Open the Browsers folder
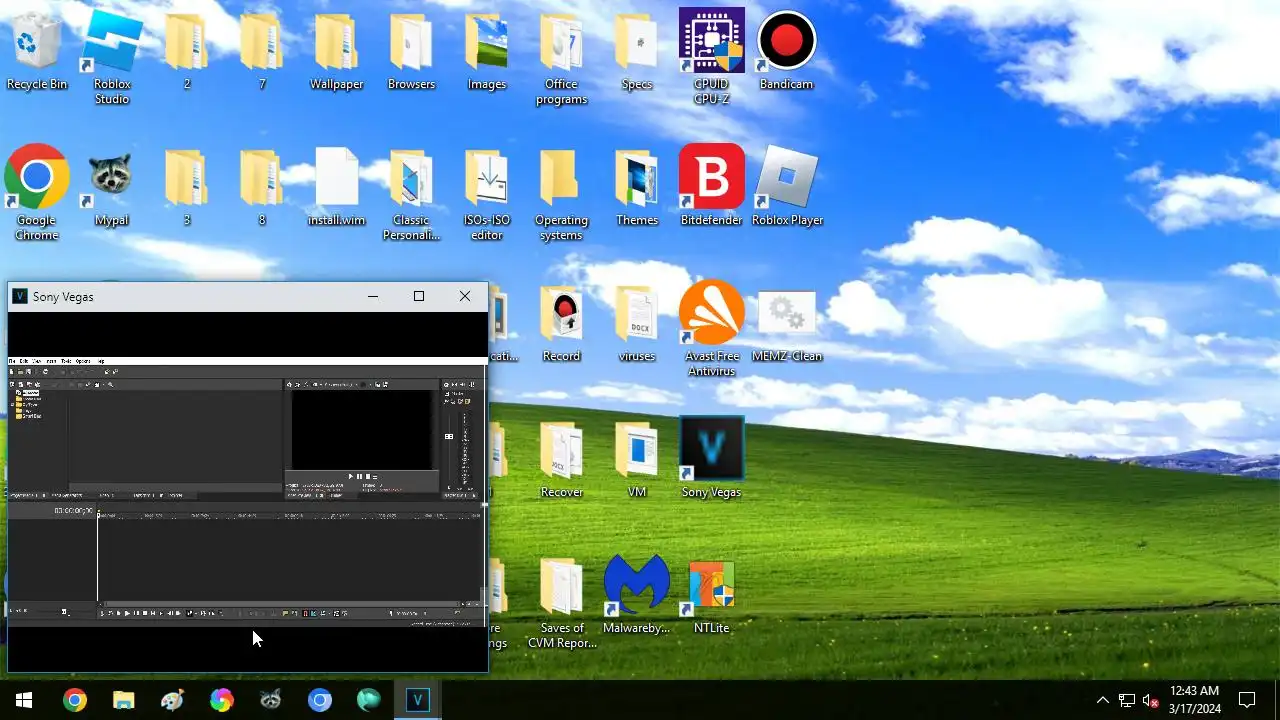 pyautogui.click(x=412, y=51)
